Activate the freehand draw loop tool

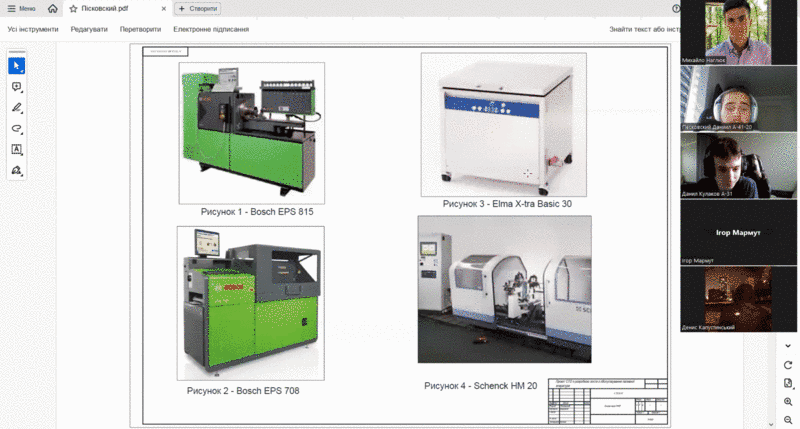17,129
